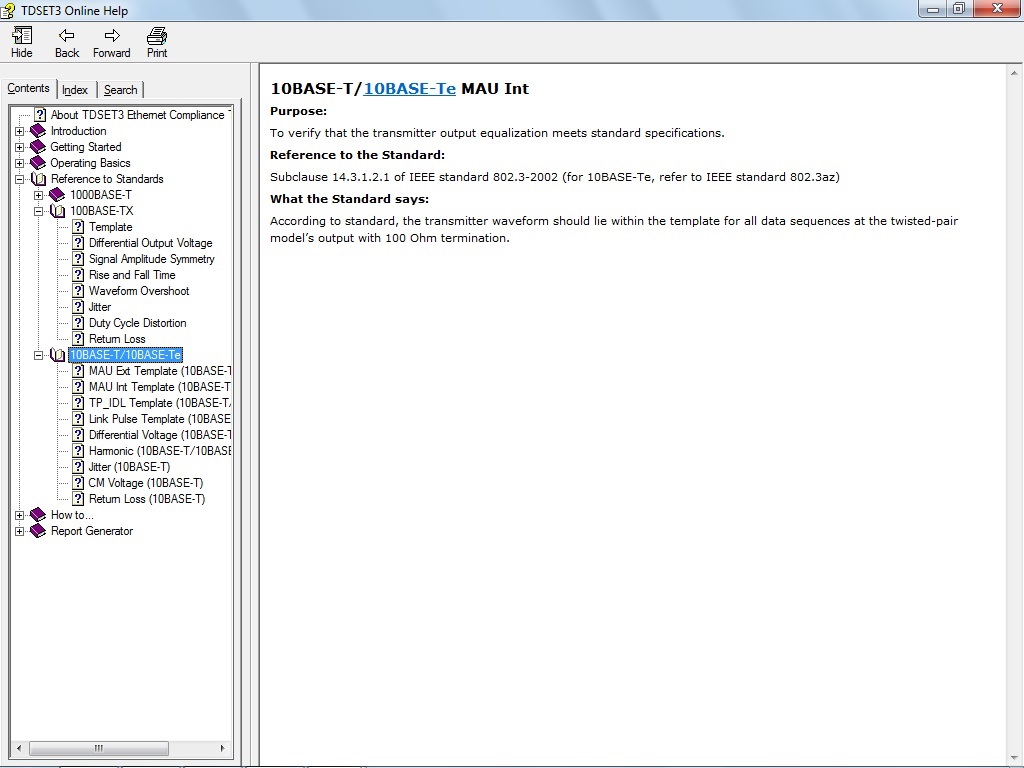Open the Return Loss (10BASE-T) topic
The image size is (1024, 768).
point(147,499)
